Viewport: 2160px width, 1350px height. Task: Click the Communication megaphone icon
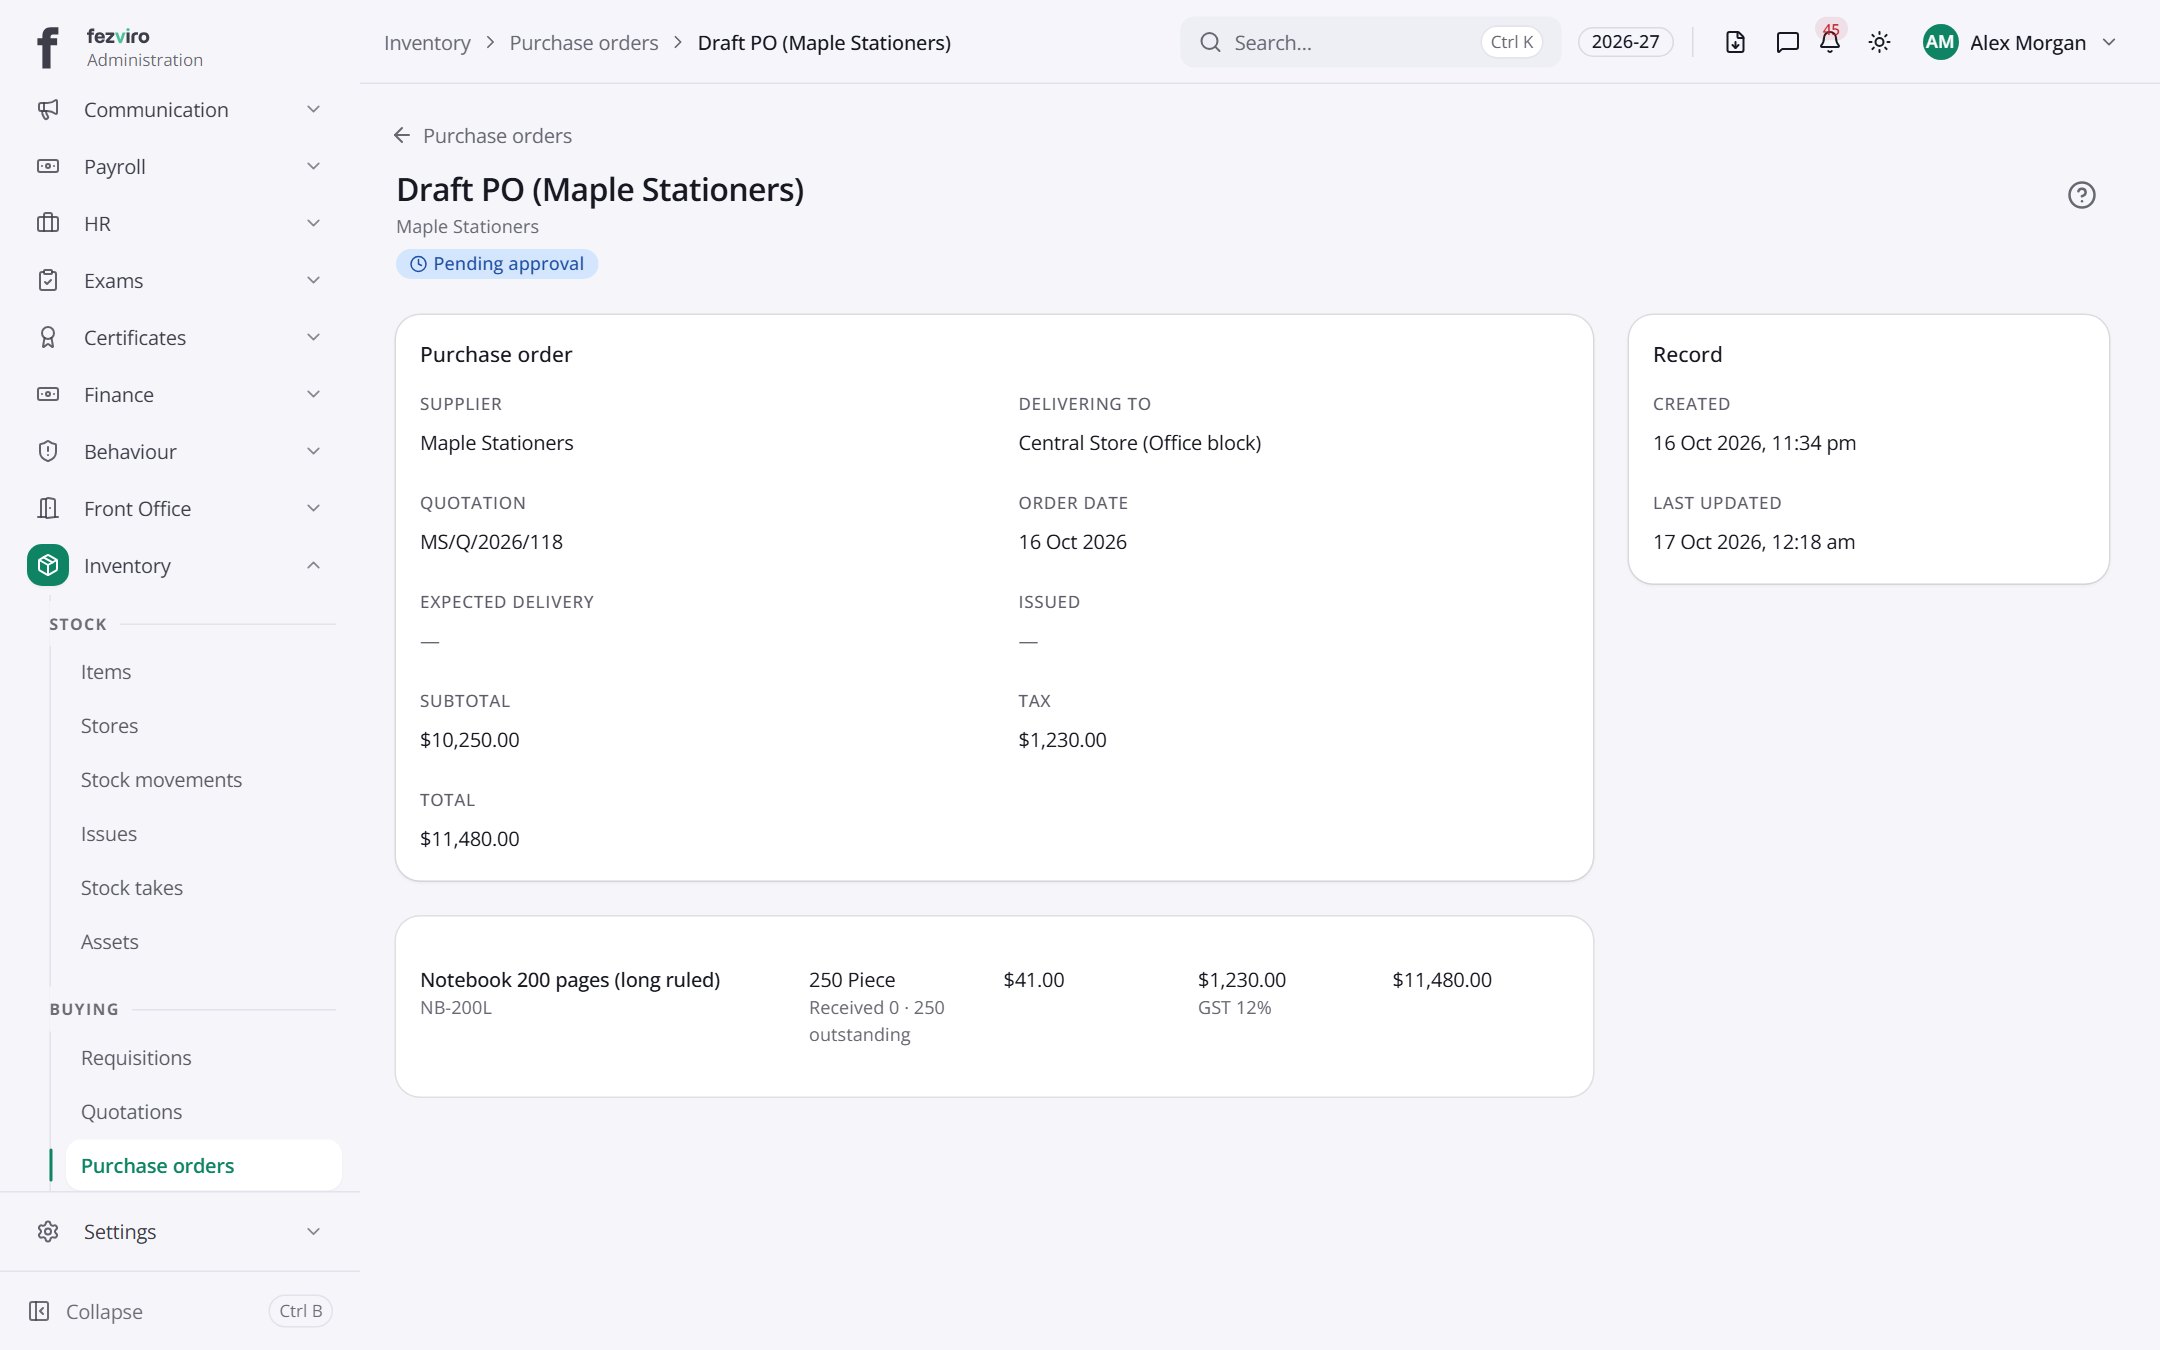[48, 110]
